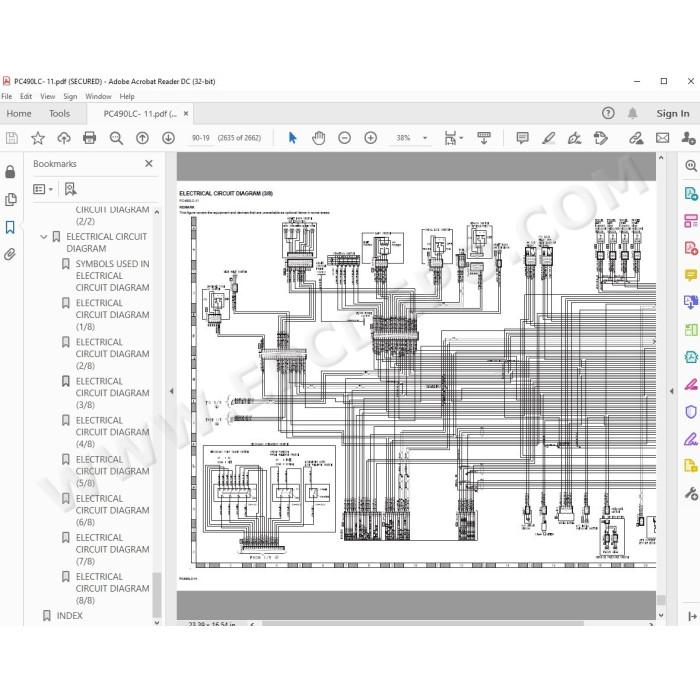Close the Bookmarks panel
This screenshot has width=700, height=700.
[149, 164]
